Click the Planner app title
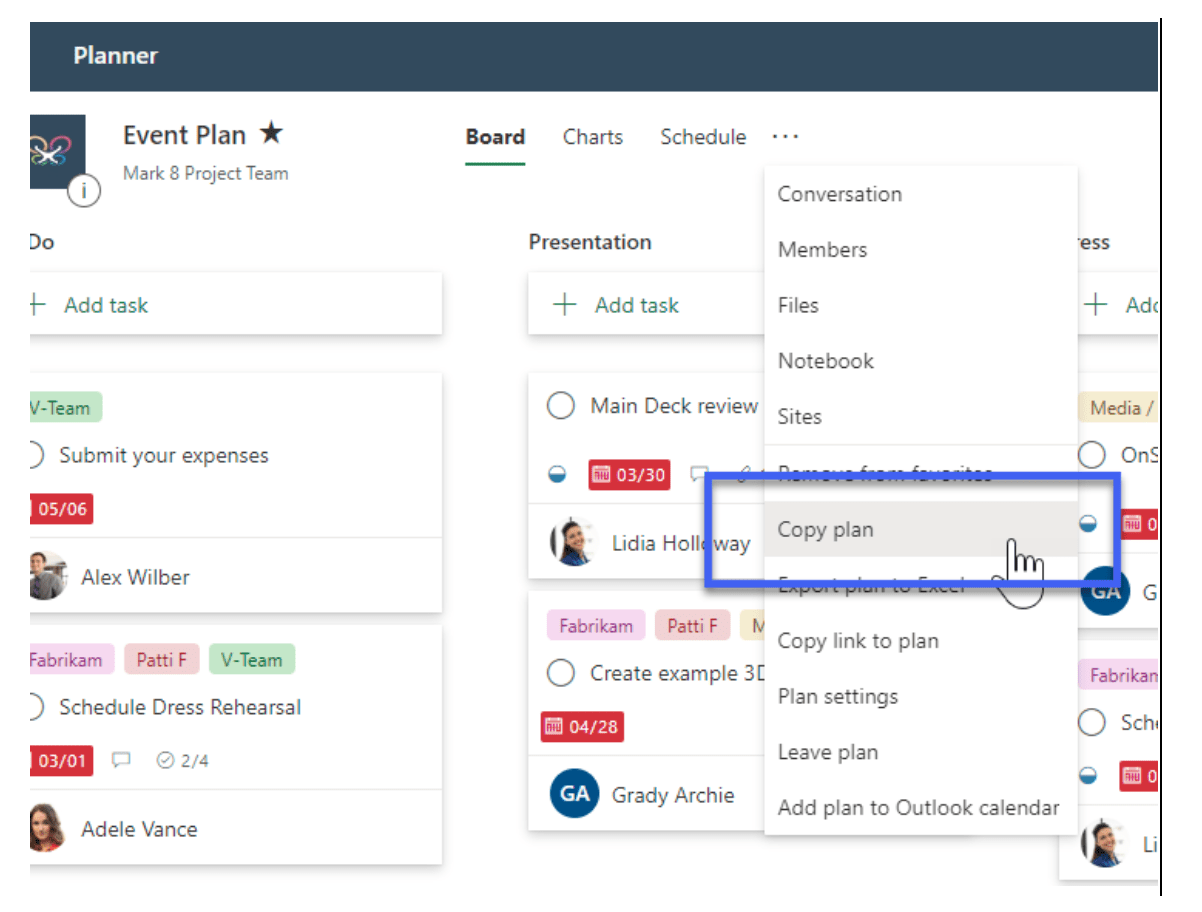Viewport: 1202px width, 912px height. pos(116,56)
